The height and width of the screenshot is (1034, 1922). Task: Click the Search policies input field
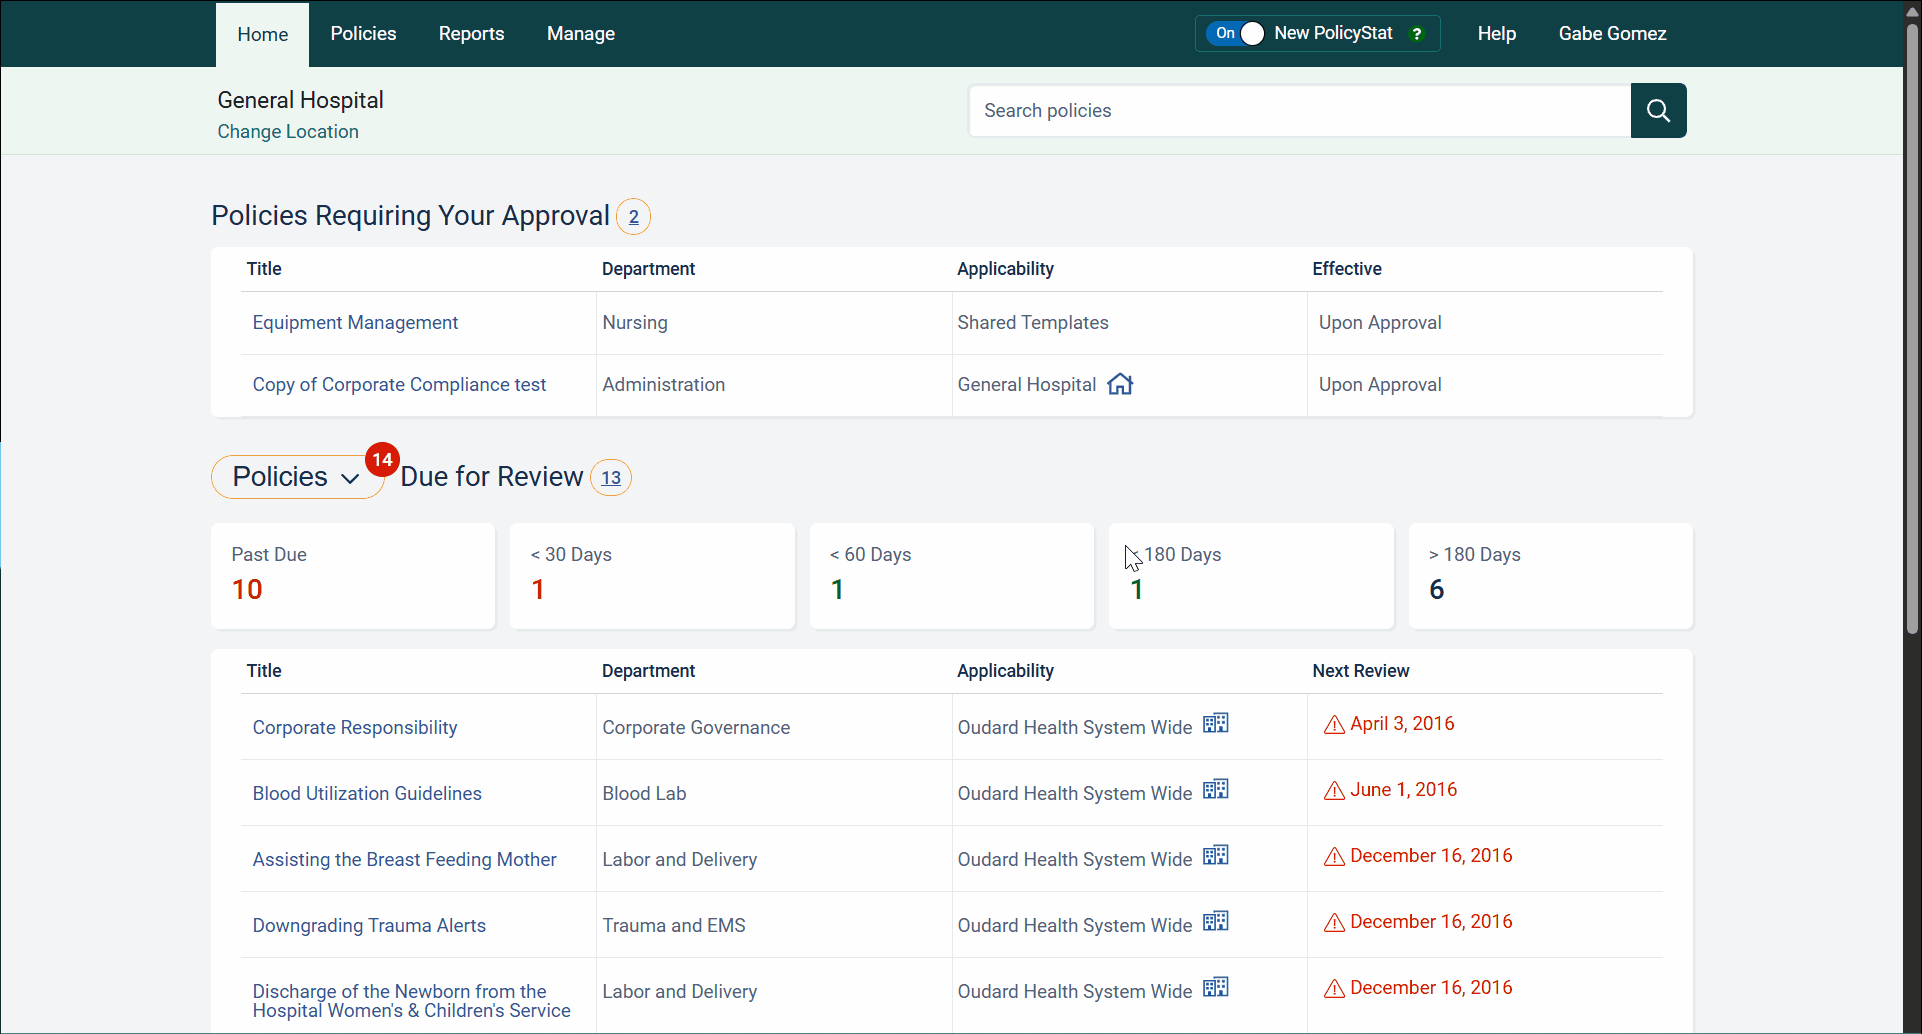click(x=1299, y=111)
